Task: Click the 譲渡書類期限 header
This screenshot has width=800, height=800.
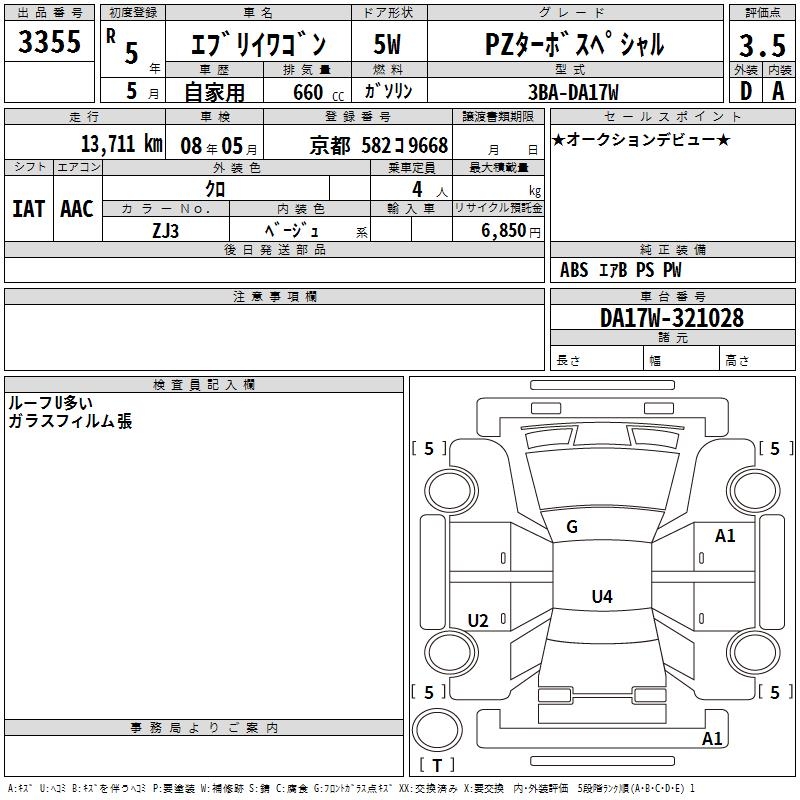Action: (498, 116)
